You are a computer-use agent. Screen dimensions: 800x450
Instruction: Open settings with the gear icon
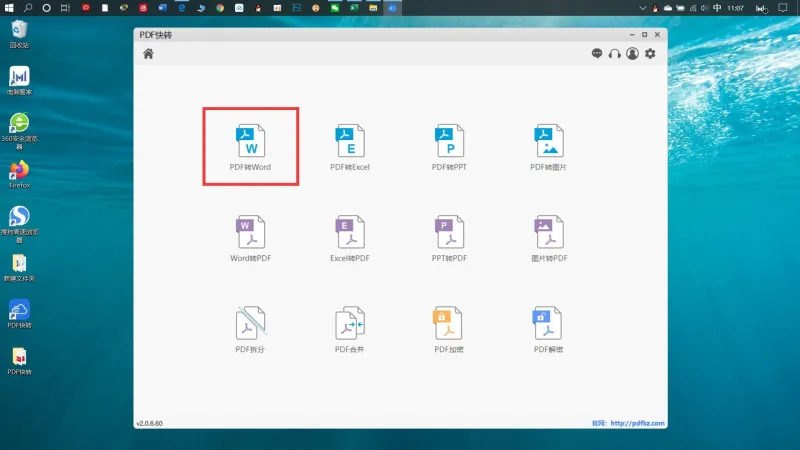pyautogui.click(x=650, y=54)
